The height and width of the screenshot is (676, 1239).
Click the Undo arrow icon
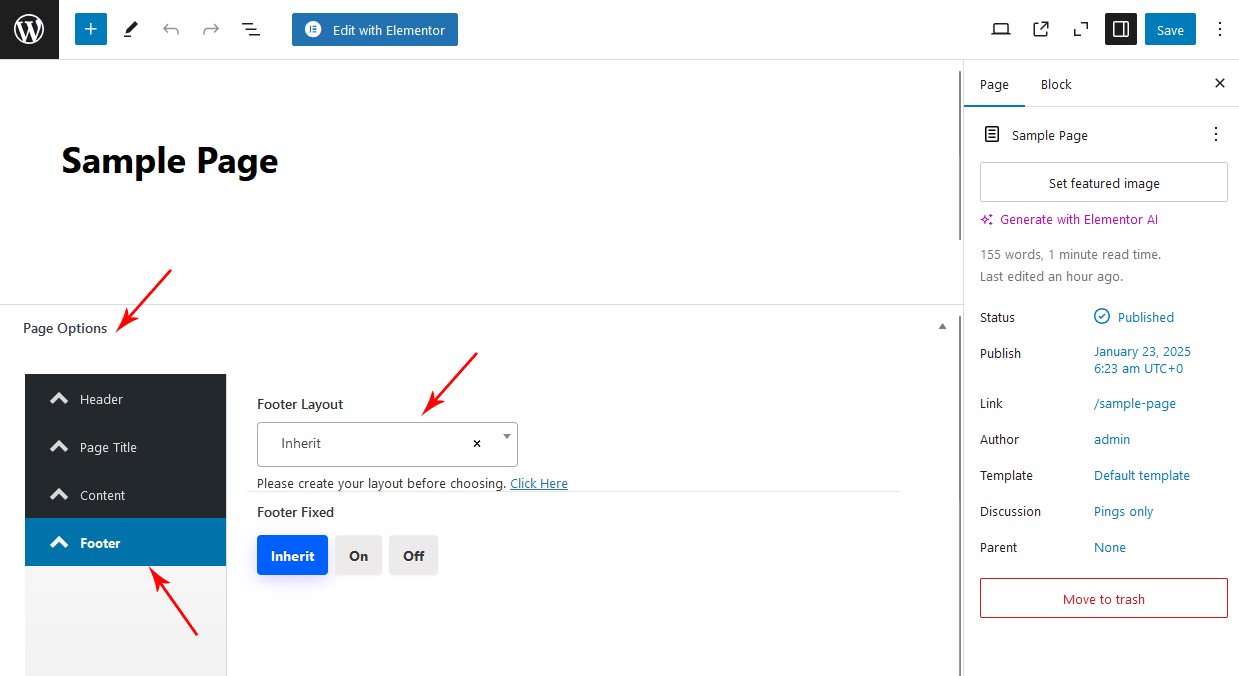click(x=171, y=29)
